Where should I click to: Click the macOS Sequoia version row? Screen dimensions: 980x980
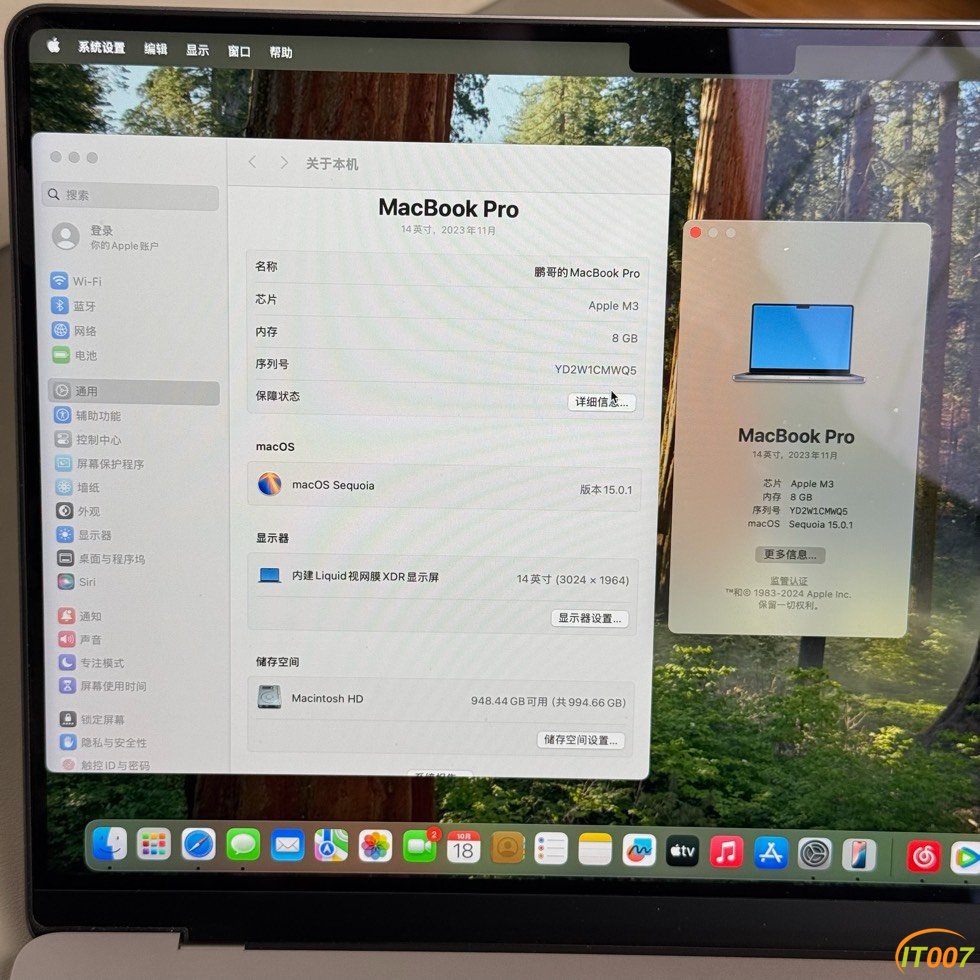pos(444,487)
